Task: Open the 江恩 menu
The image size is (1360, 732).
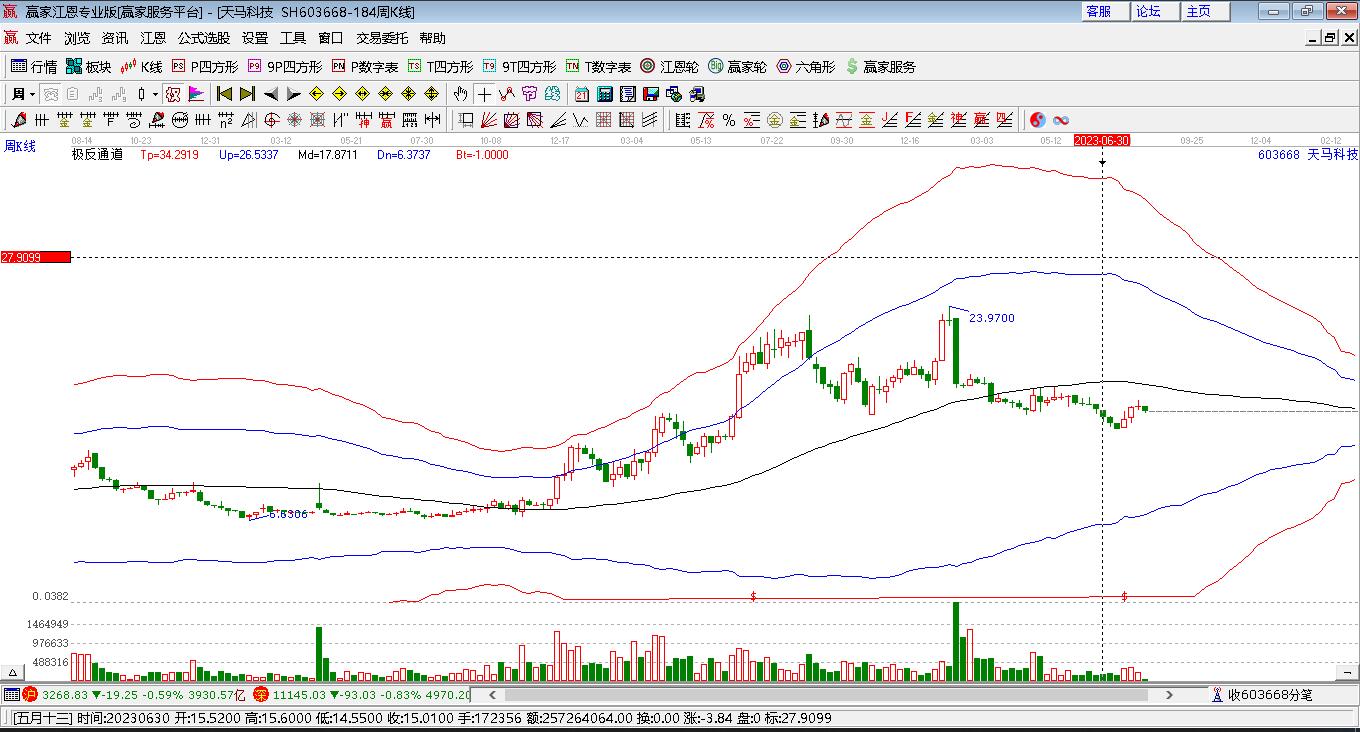Action: [x=153, y=38]
